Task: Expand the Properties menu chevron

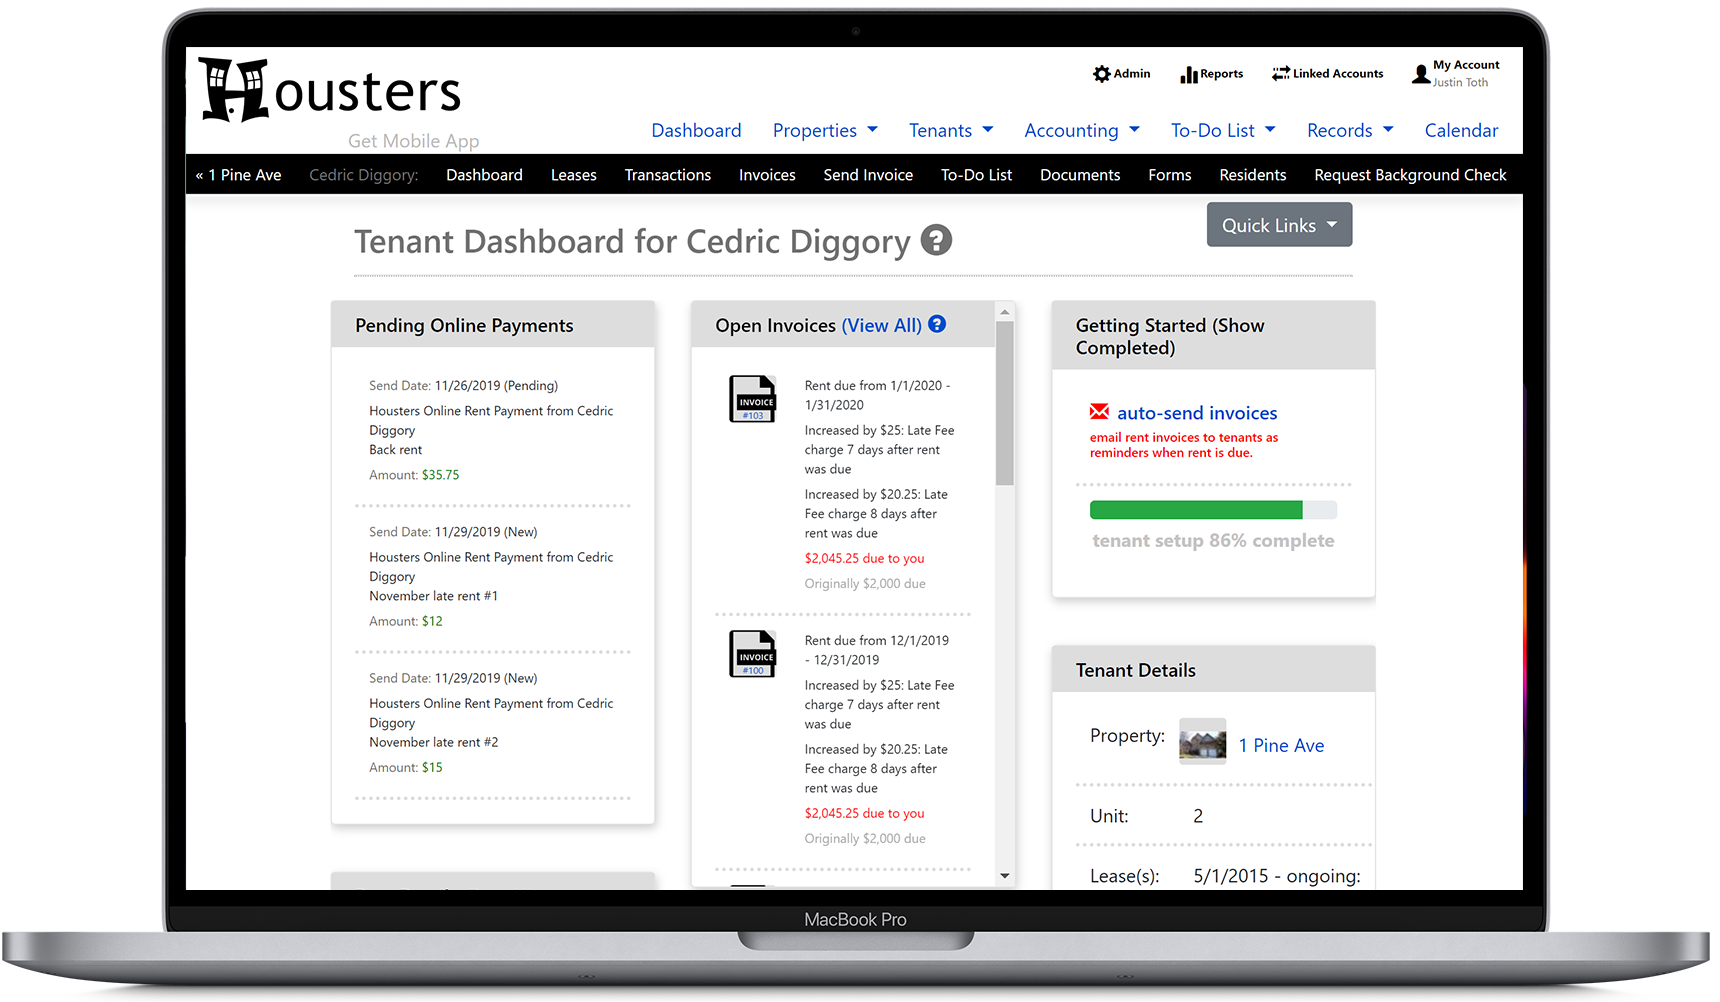Action: pos(873,130)
